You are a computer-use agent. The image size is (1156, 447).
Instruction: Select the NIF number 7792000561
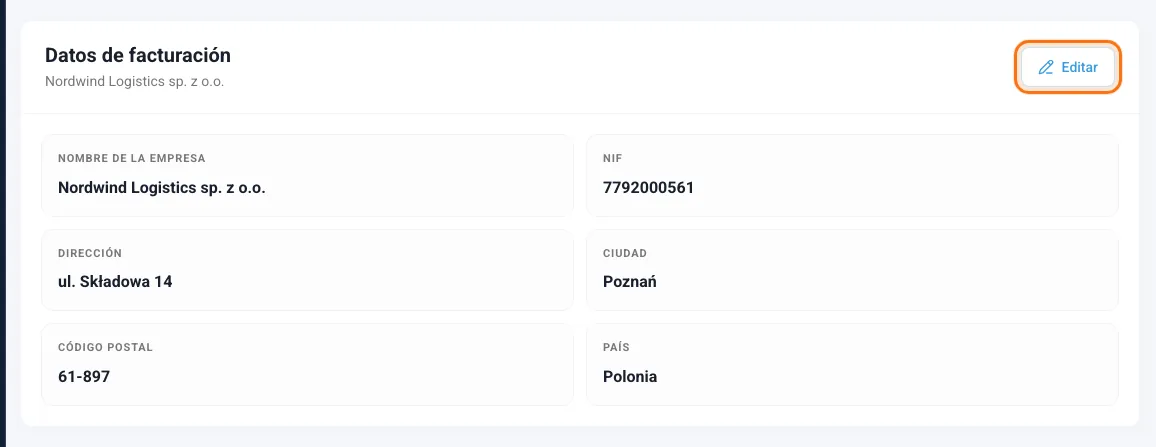[x=648, y=187]
